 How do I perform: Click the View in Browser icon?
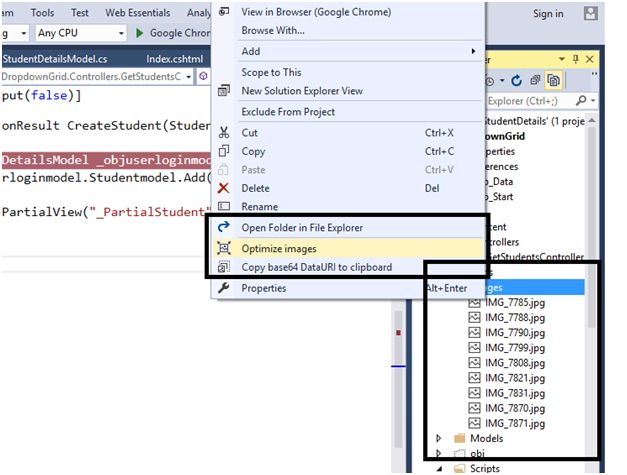click(224, 11)
